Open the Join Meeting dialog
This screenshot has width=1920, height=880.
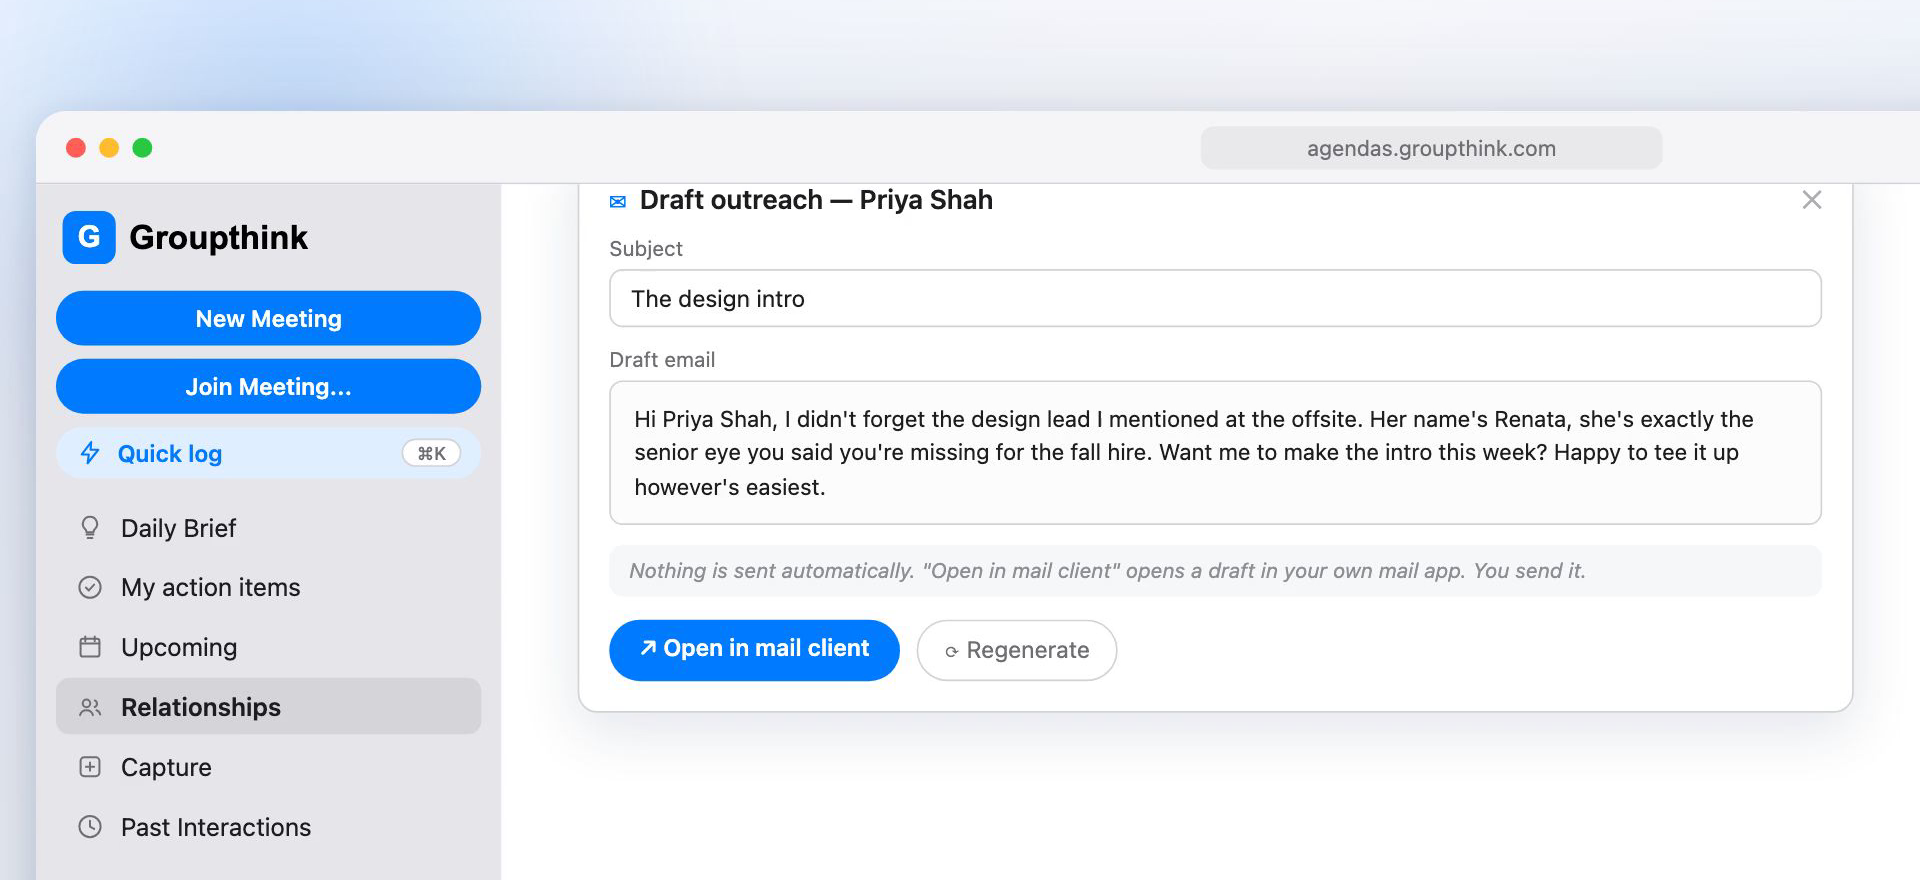pos(268,386)
